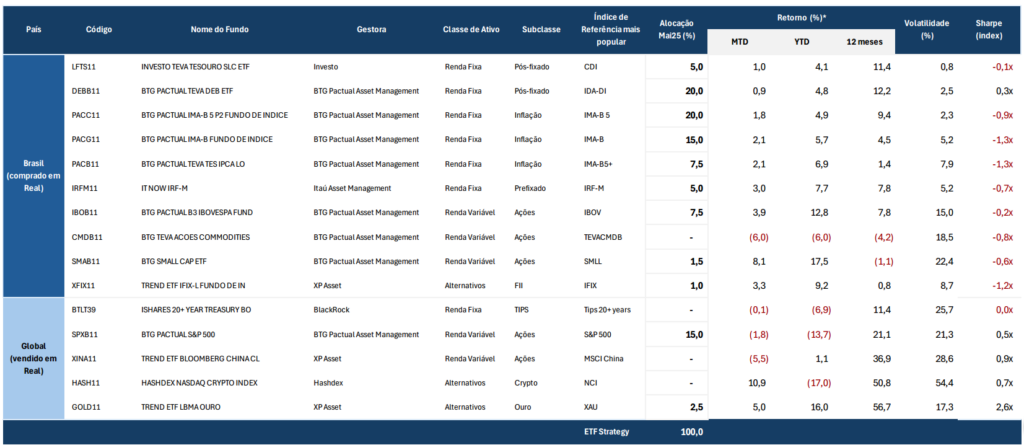Screen dimensions: 1024x445
Task: Select the GOLD11 code cell
Action: (86, 407)
